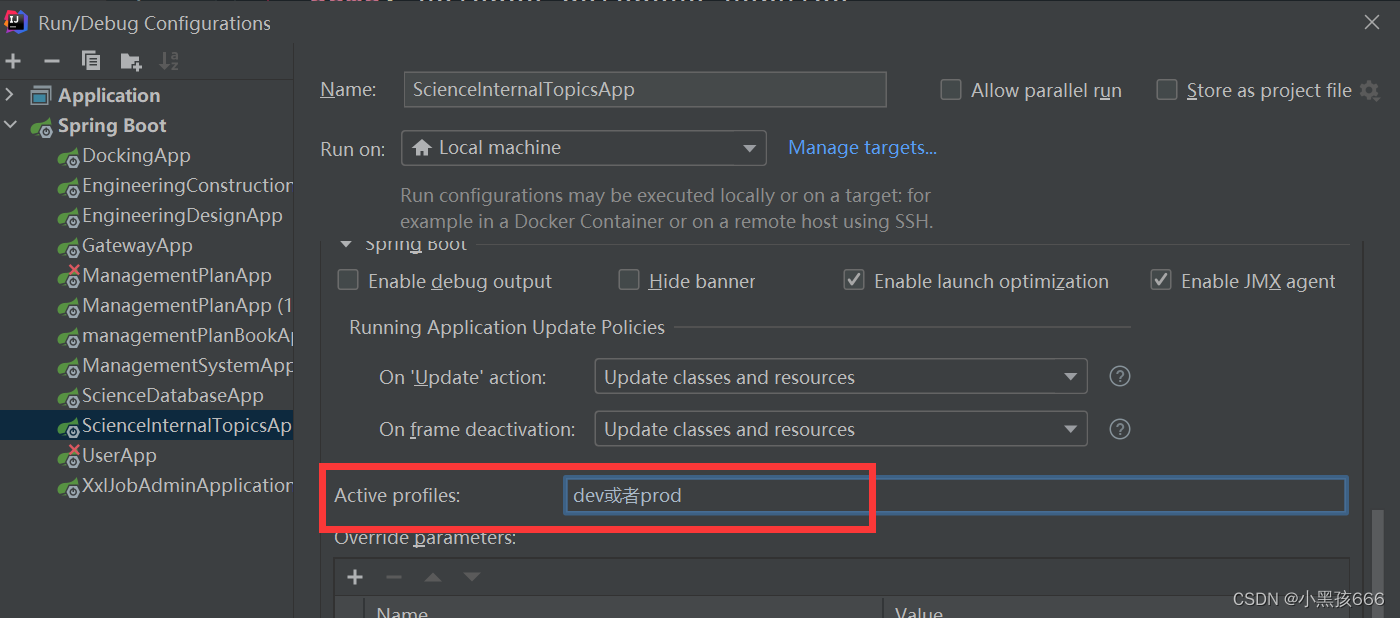Screen dimensions: 1400x618
Task: Select ManagementPlanApp (1 configuration
Action: pyautogui.click(x=187, y=305)
